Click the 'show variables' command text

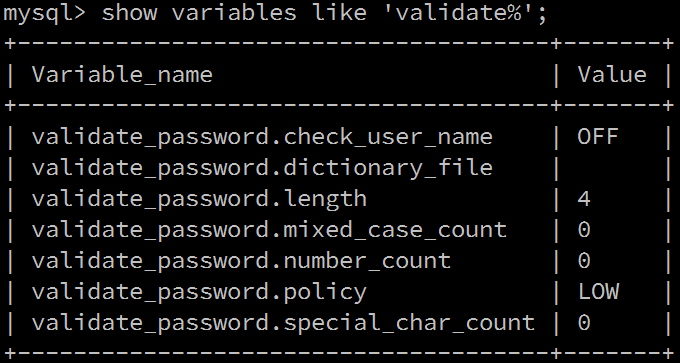tap(199, 13)
